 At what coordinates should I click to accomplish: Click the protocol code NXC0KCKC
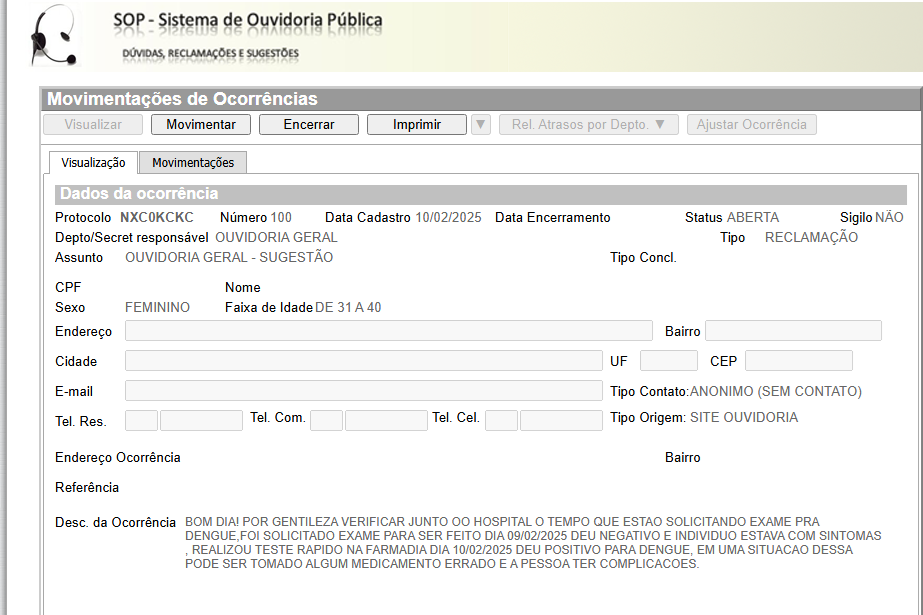tap(157, 217)
